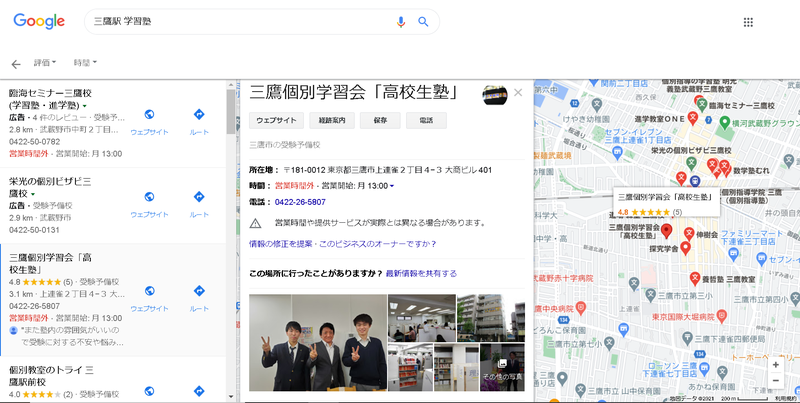Viewport: 800px width, 403px height.
Task: Select the 個別教室のトライ三鷹駅前校 listing title
Action: point(51,376)
